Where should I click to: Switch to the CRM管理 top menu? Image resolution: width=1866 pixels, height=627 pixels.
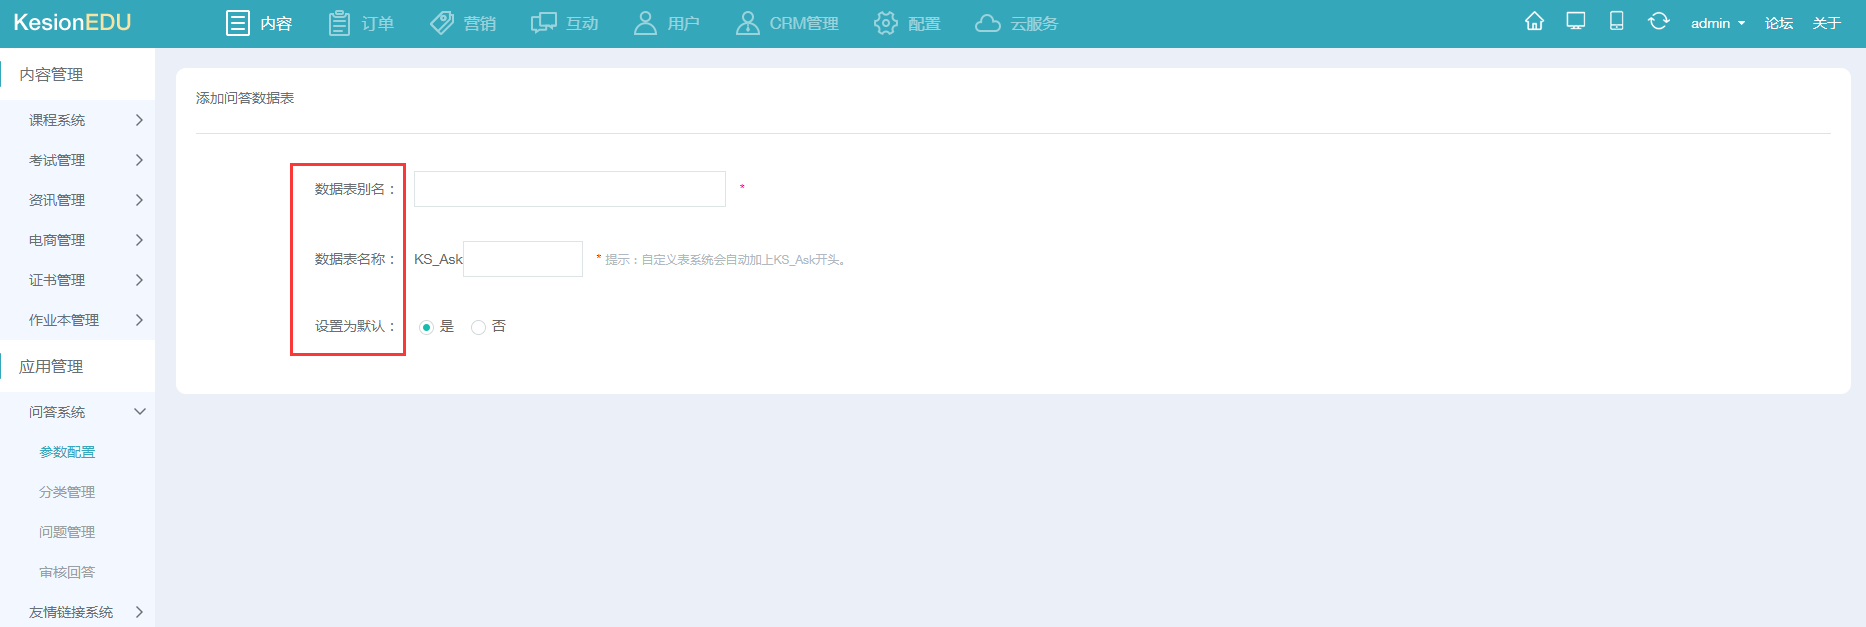click(x=787, y=23)
